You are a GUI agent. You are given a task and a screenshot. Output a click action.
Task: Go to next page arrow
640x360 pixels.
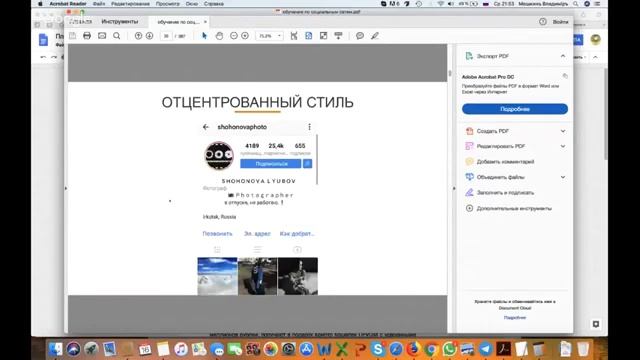pyautogui.click(x=149, y=36)
